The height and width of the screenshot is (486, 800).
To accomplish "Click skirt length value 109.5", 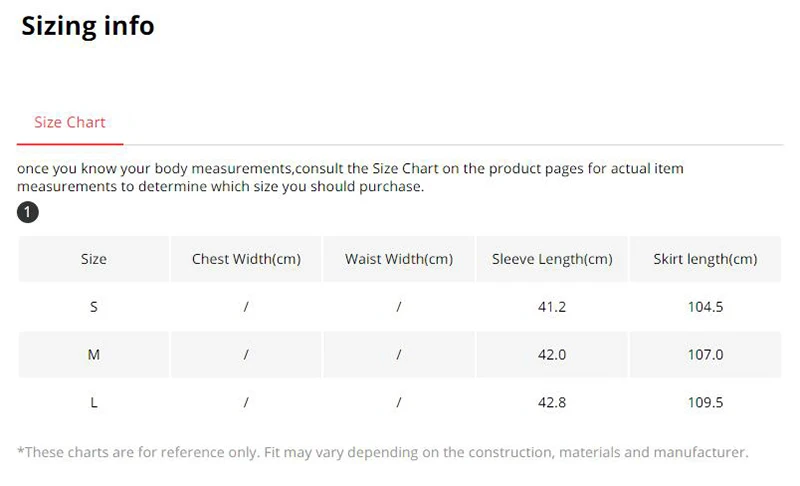I will click(706, 403).
